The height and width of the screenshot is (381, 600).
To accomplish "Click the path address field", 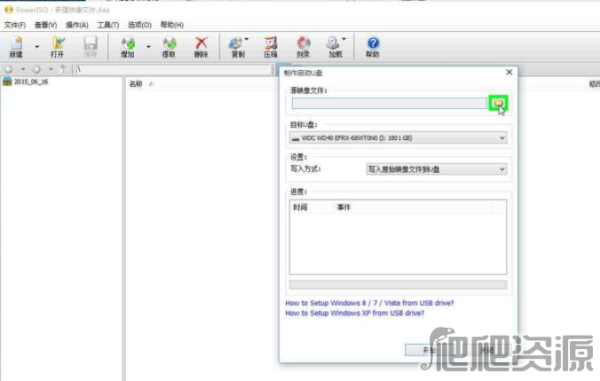I will pos(174,69).
